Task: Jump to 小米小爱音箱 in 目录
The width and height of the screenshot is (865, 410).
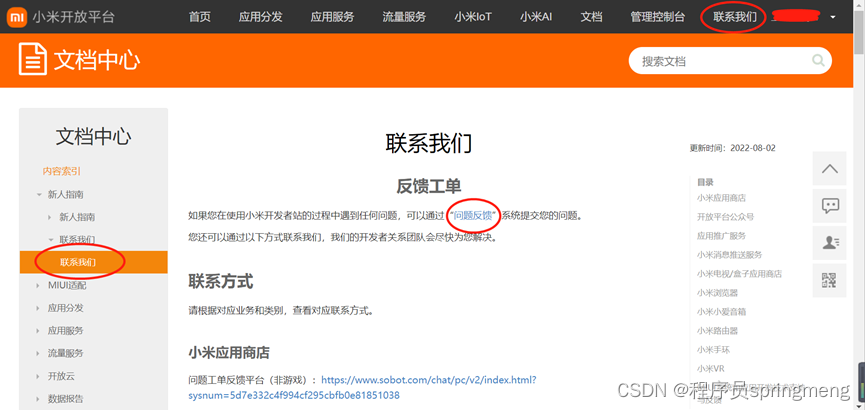Action: [x=722, y=311]
